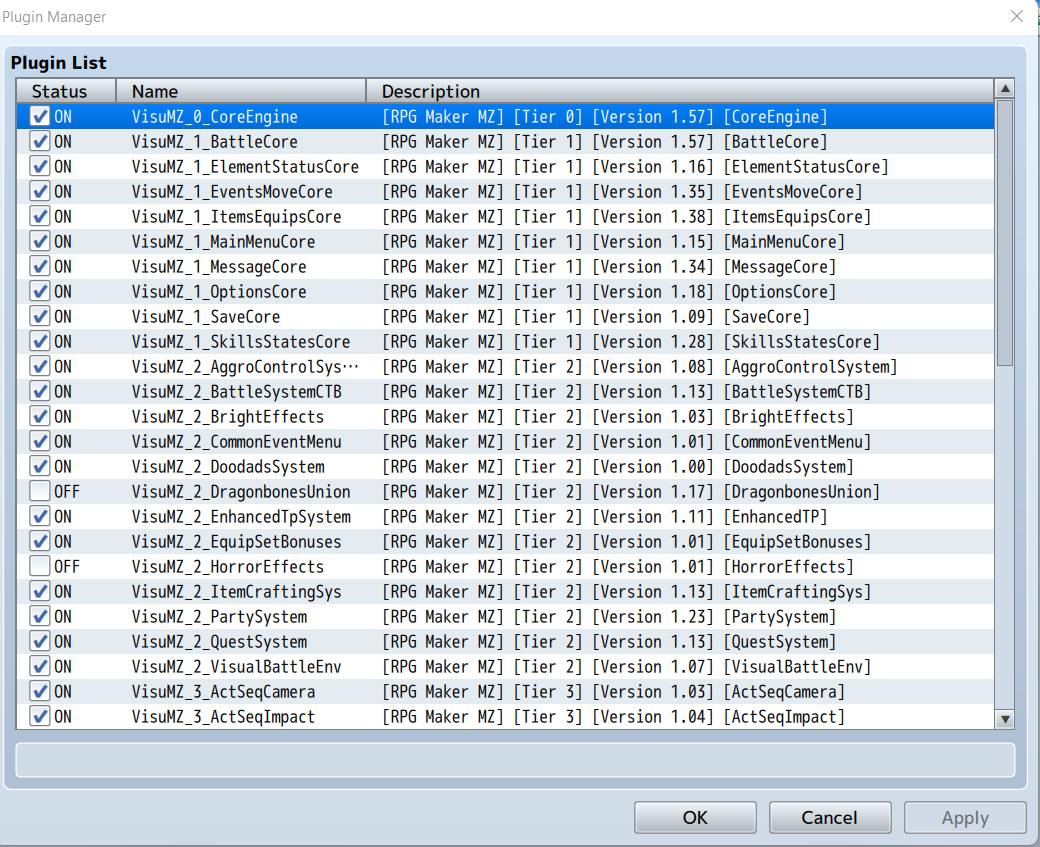Click the empty description box below the list
The width and height of the screenshot is (1040, 847).
(515, 759)
